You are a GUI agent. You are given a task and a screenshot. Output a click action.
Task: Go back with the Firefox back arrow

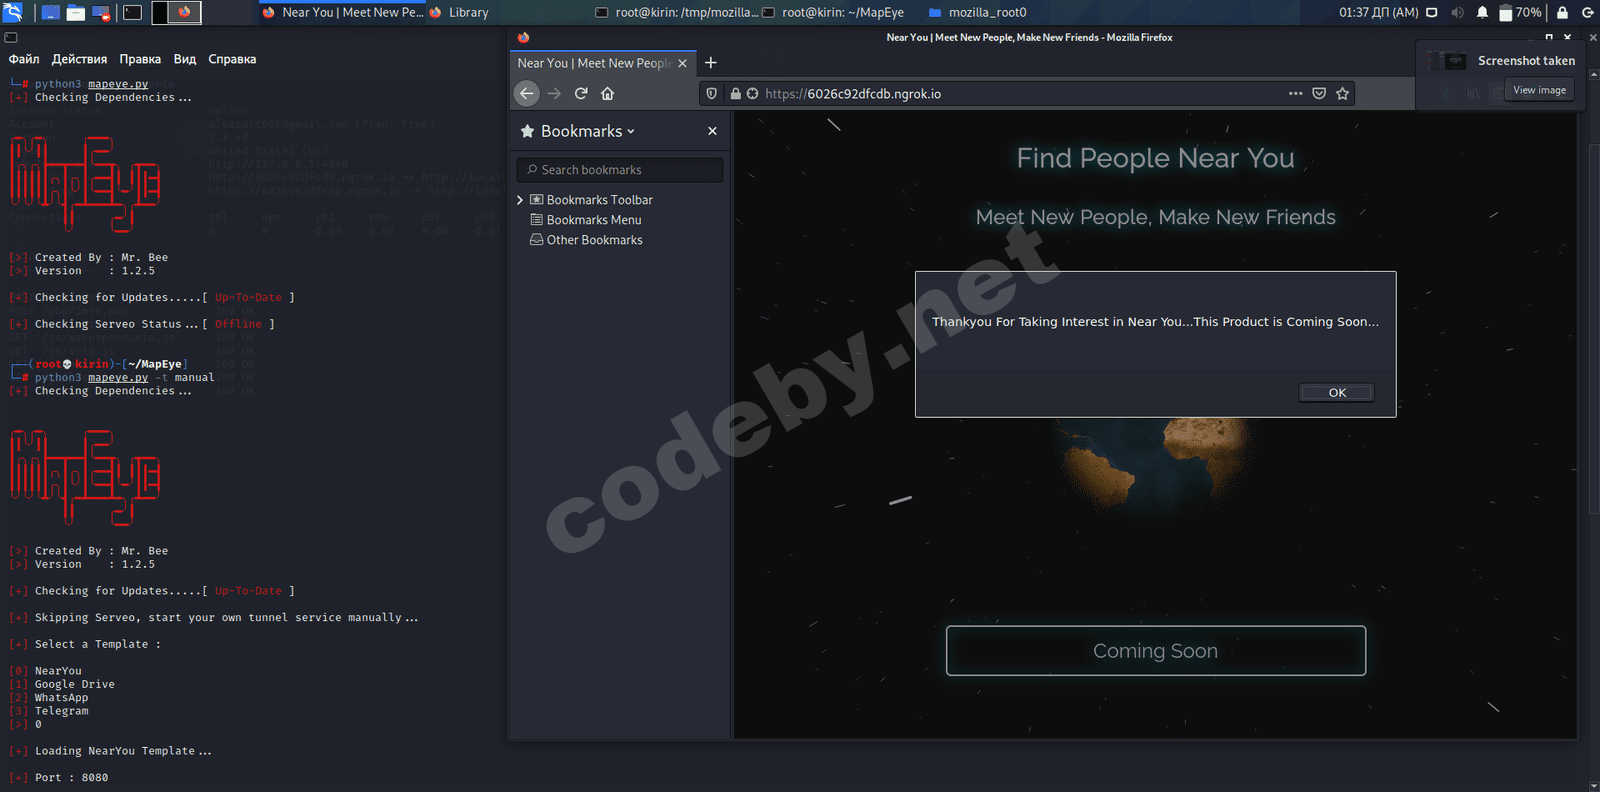527,93
